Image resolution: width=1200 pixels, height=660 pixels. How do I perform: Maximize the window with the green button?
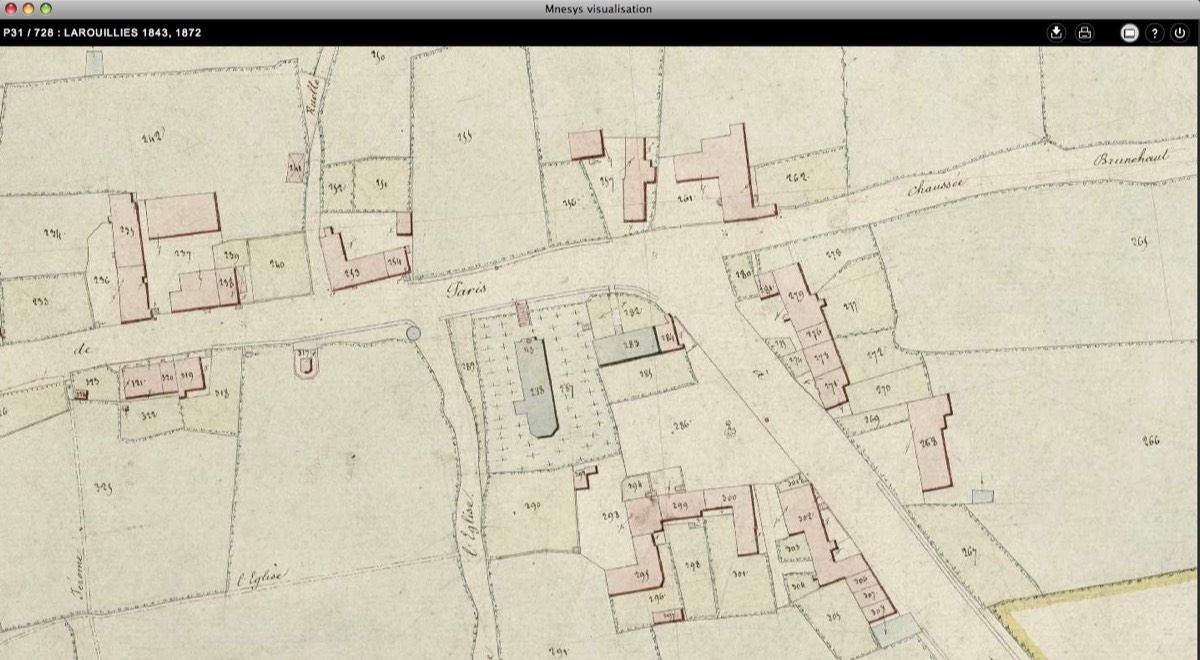[46, 9]
